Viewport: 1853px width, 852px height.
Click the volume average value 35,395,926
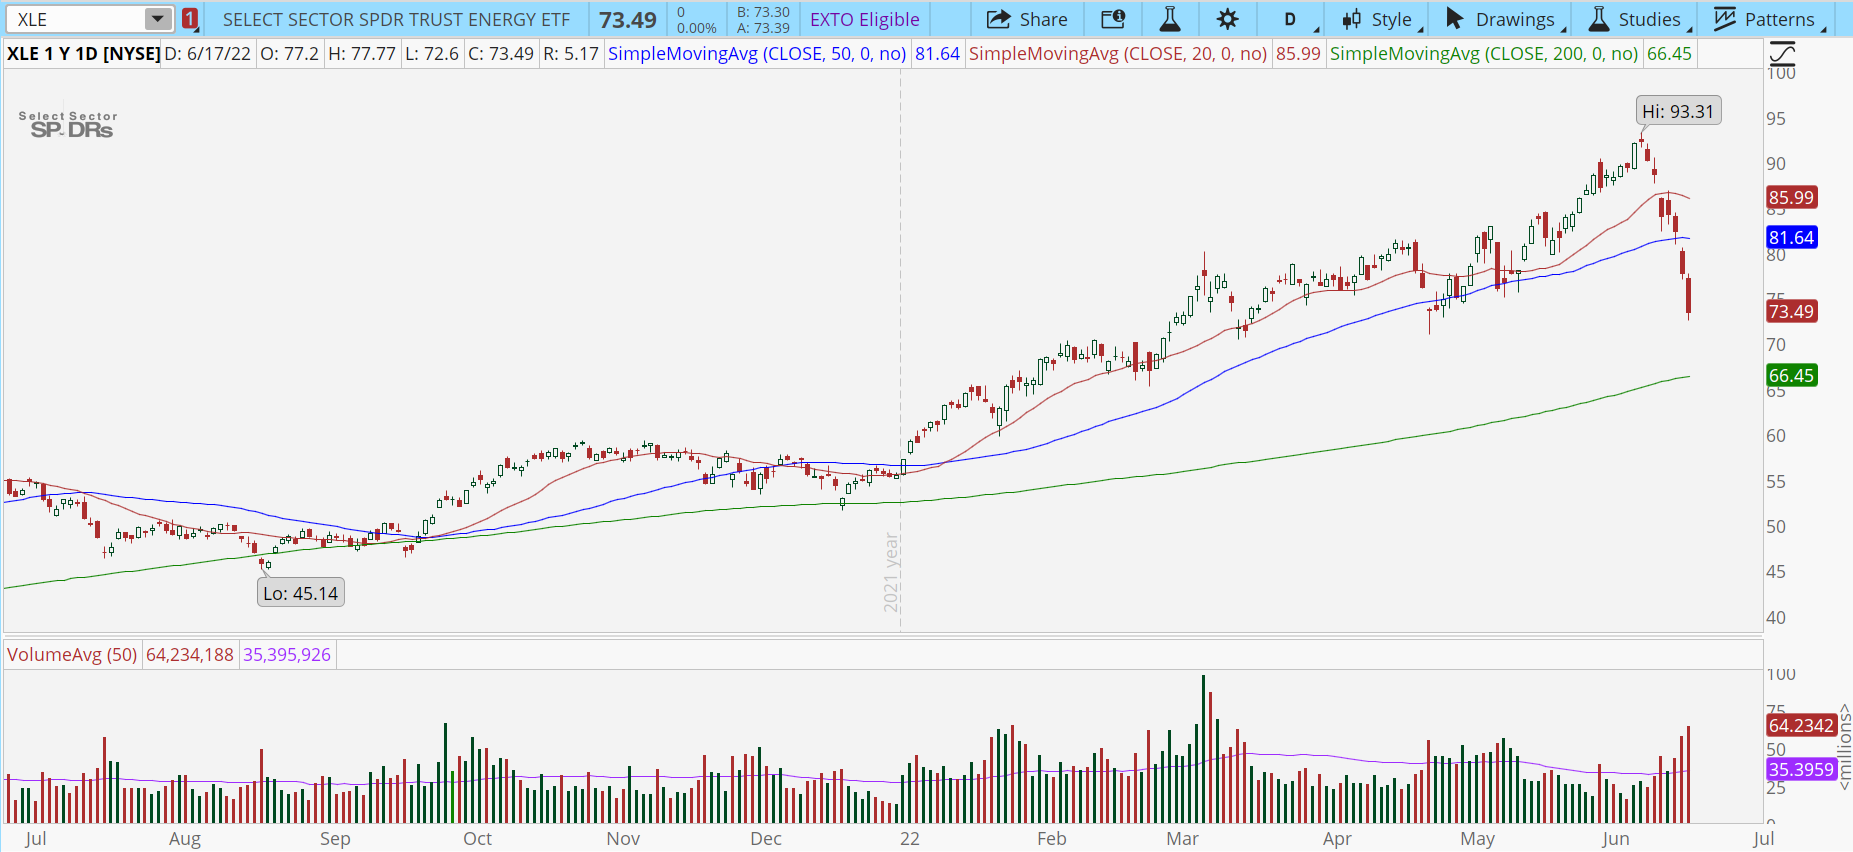[287, 655]
